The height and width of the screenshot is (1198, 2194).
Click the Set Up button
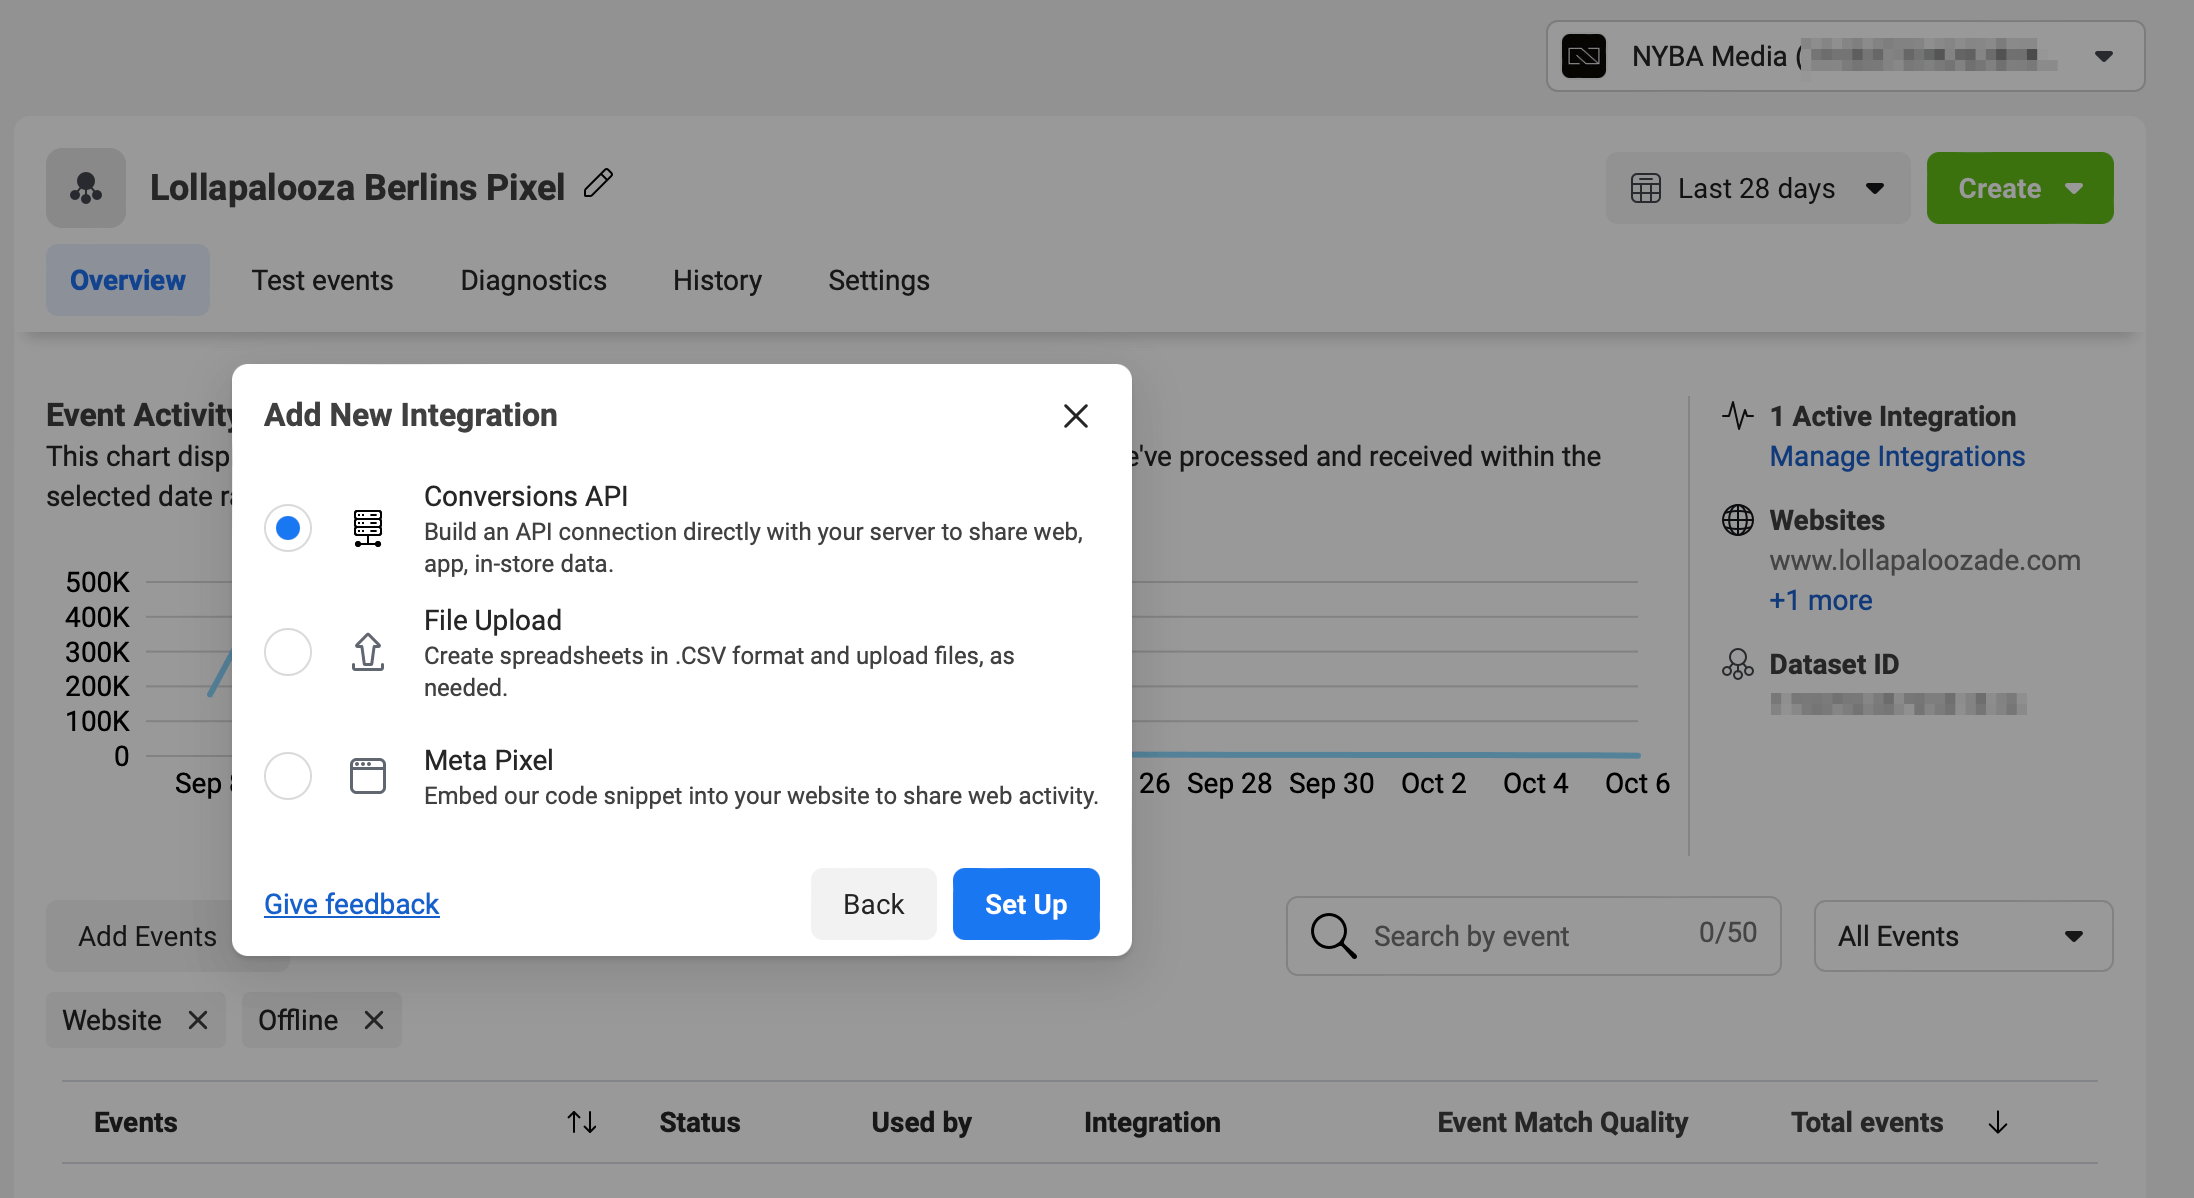click(x=1026, y=904)
